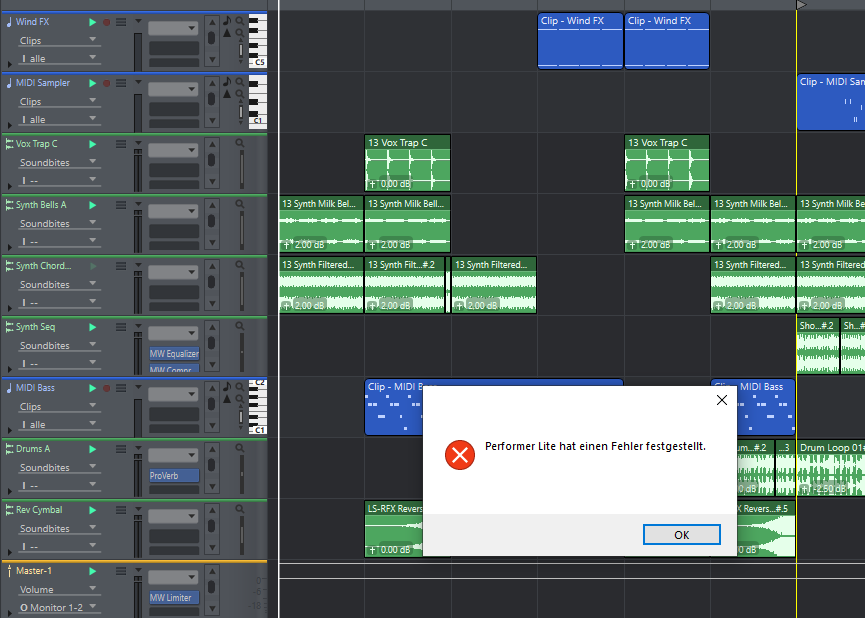
Task: Select the first Clip - Wind FX block
Action: click(x=580, y=41)
